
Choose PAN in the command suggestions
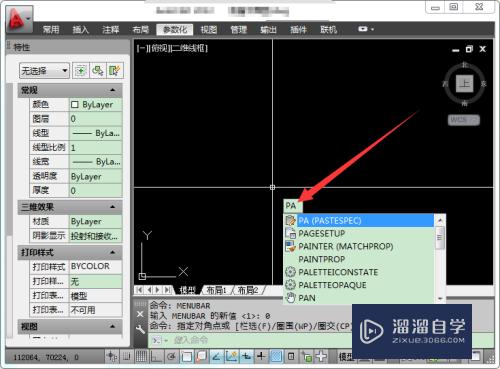[x=359, y=298]
